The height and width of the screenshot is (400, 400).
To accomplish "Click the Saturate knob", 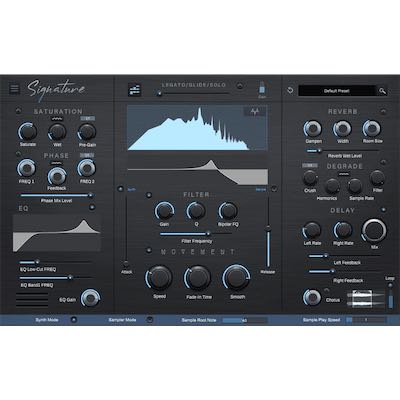I will pyautogui.click(x=28, y=132).
